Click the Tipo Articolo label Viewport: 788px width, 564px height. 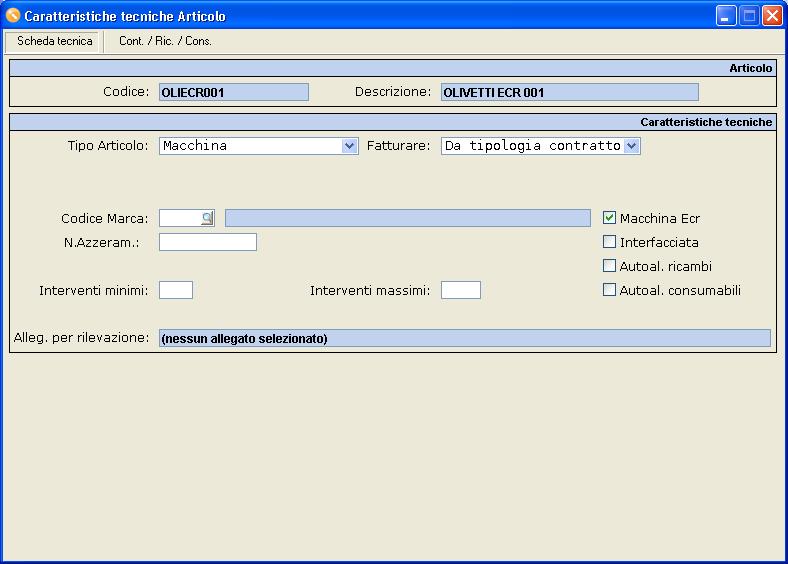108,146
